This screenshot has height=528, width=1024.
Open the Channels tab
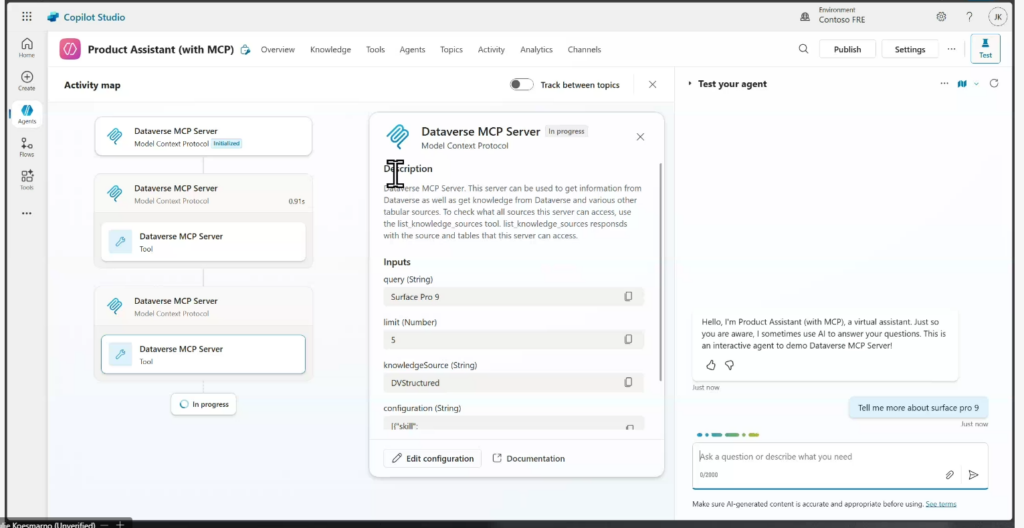(584, 50)
